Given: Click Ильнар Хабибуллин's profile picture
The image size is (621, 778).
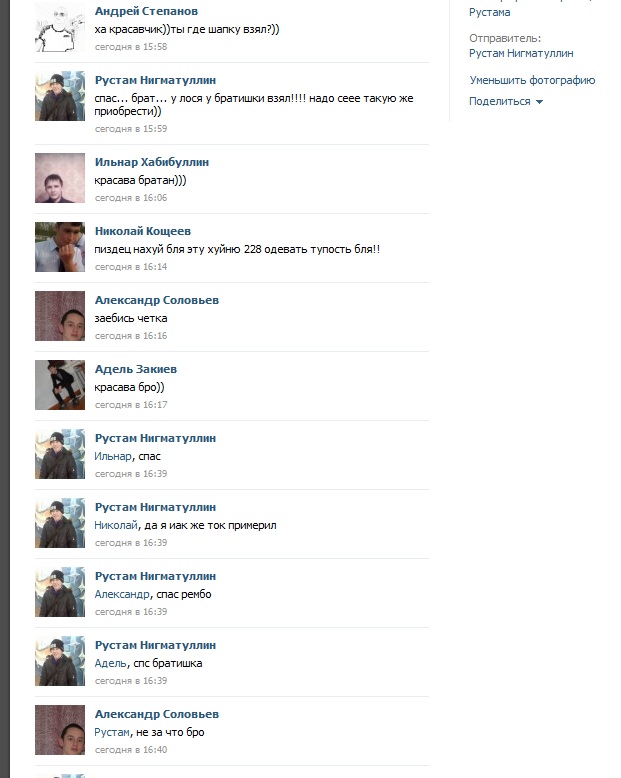Looking at the screenshot, I should click(x=60, y=178).
